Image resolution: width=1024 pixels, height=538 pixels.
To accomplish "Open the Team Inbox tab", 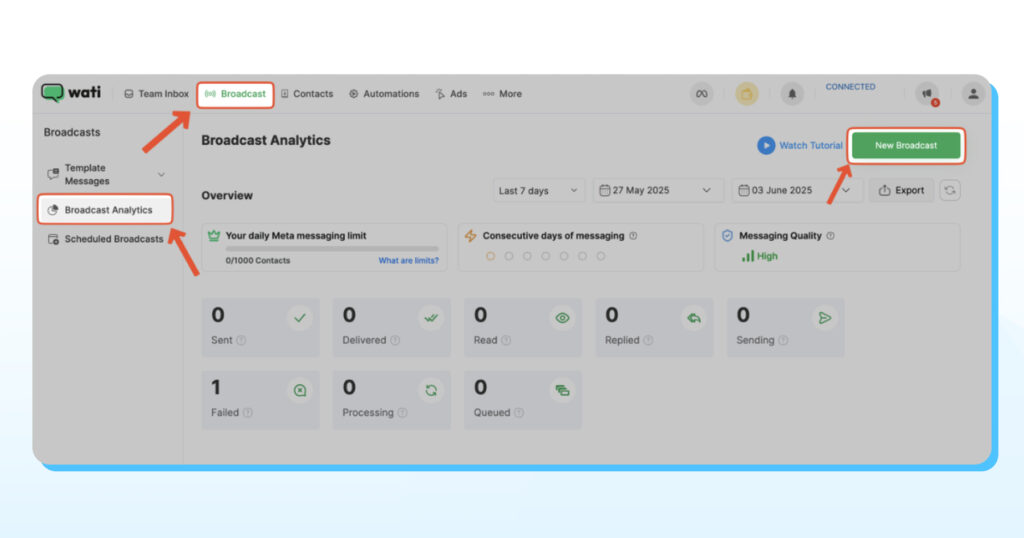I will [156, 94].
